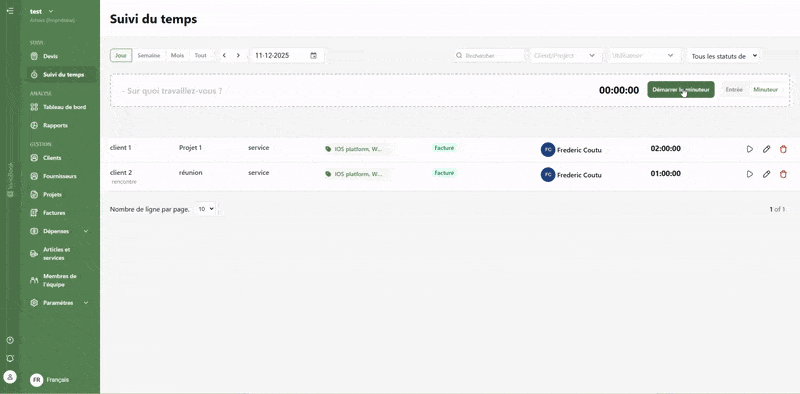Open Fournisseurs section
The height and width of the screenshot is (394, 800).
[61, 176]
